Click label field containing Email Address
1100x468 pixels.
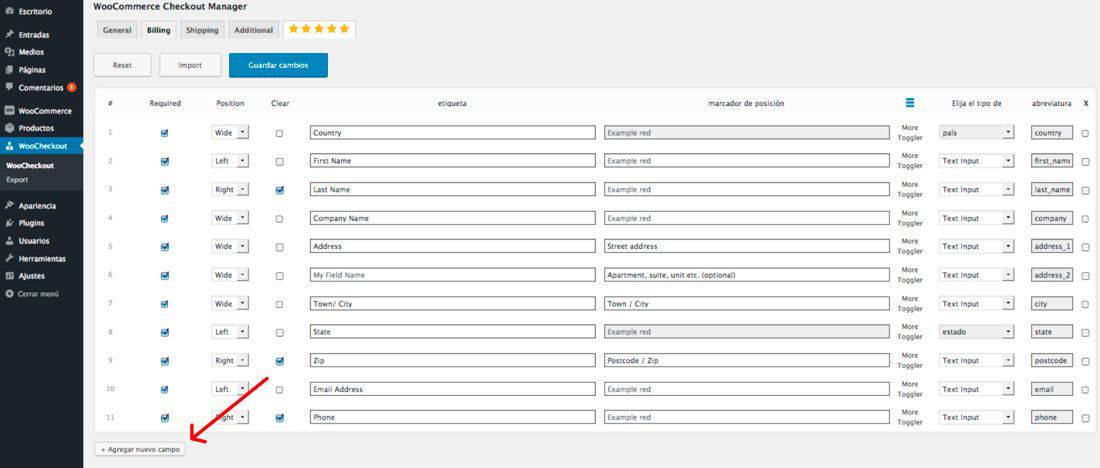(x=452, y=389)
